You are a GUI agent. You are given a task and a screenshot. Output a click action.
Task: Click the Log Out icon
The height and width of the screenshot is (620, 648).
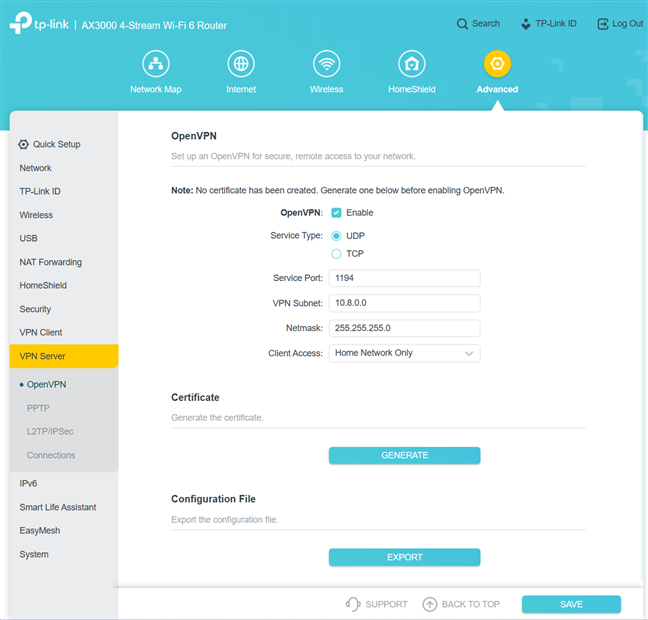603,24
